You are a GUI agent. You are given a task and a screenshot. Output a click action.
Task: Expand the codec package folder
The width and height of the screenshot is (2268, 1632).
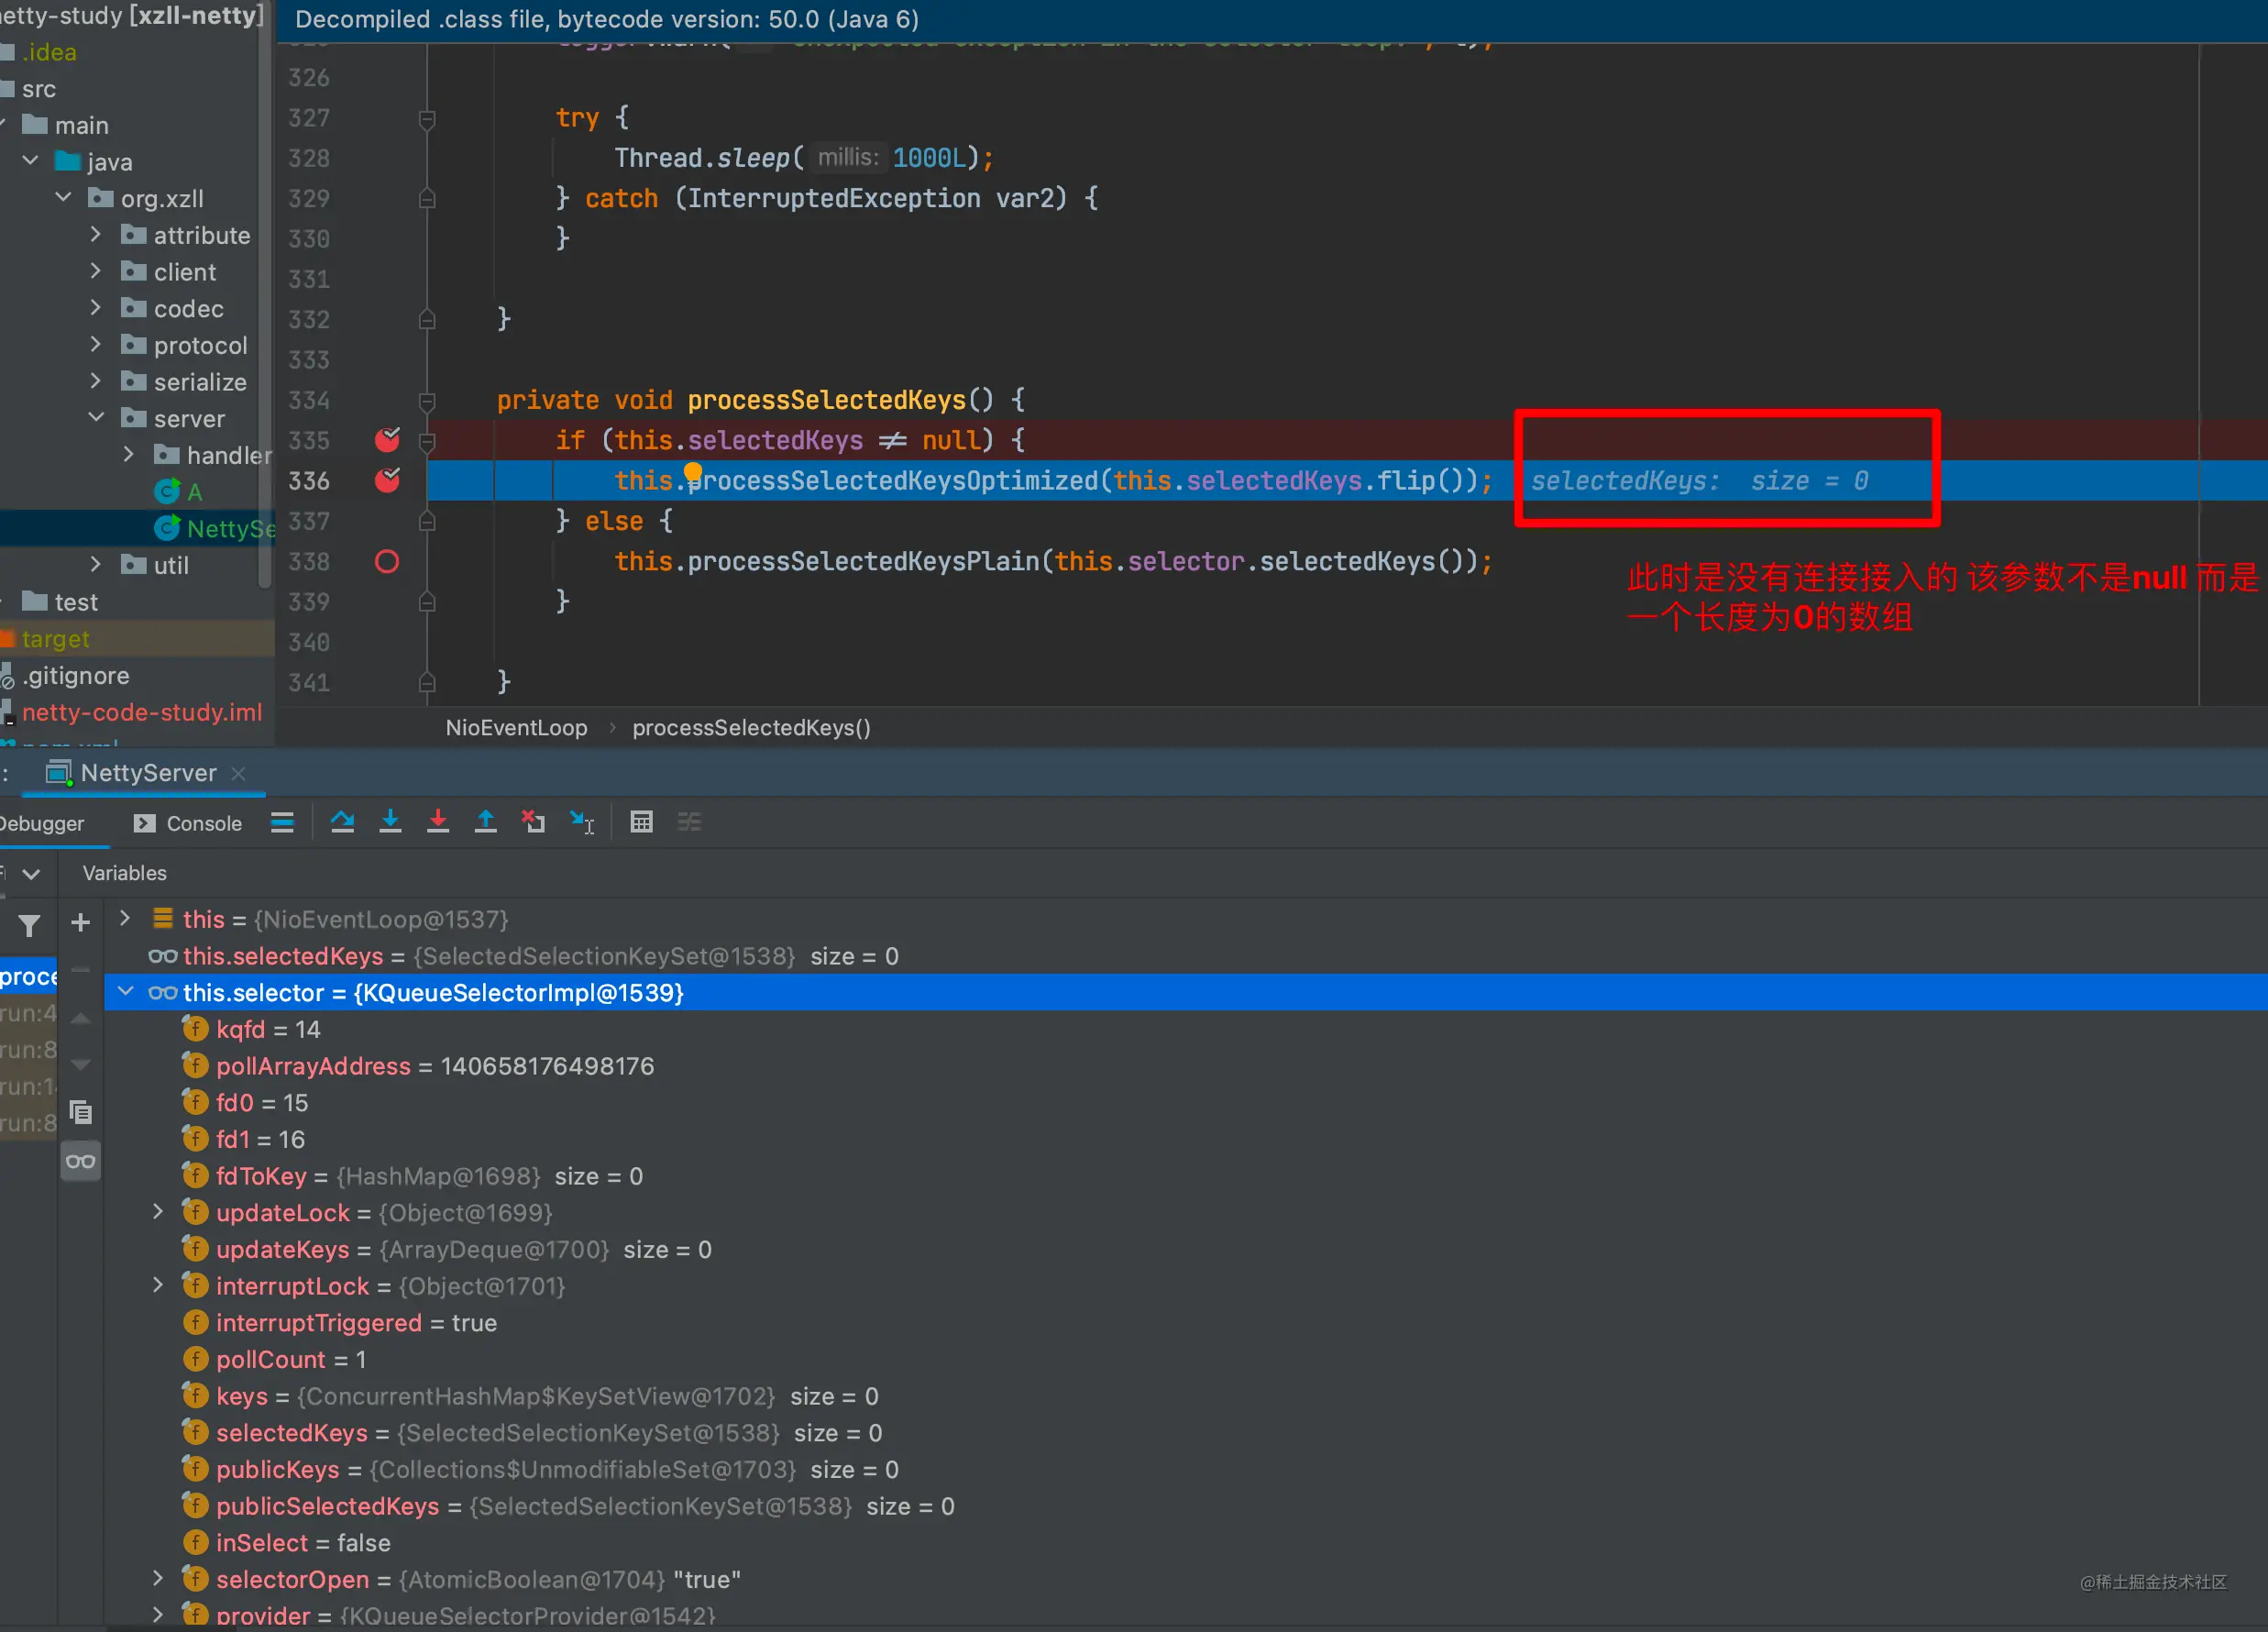click(x=96, y=307)
